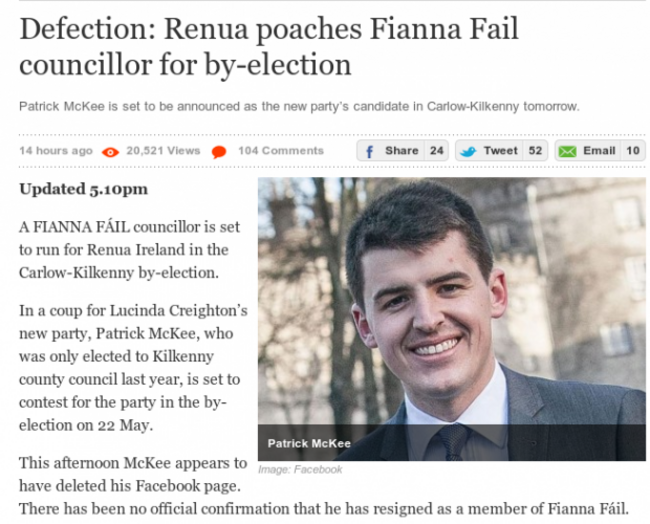Click the Facebook 'f' logo icon

(x=369, y=152)
